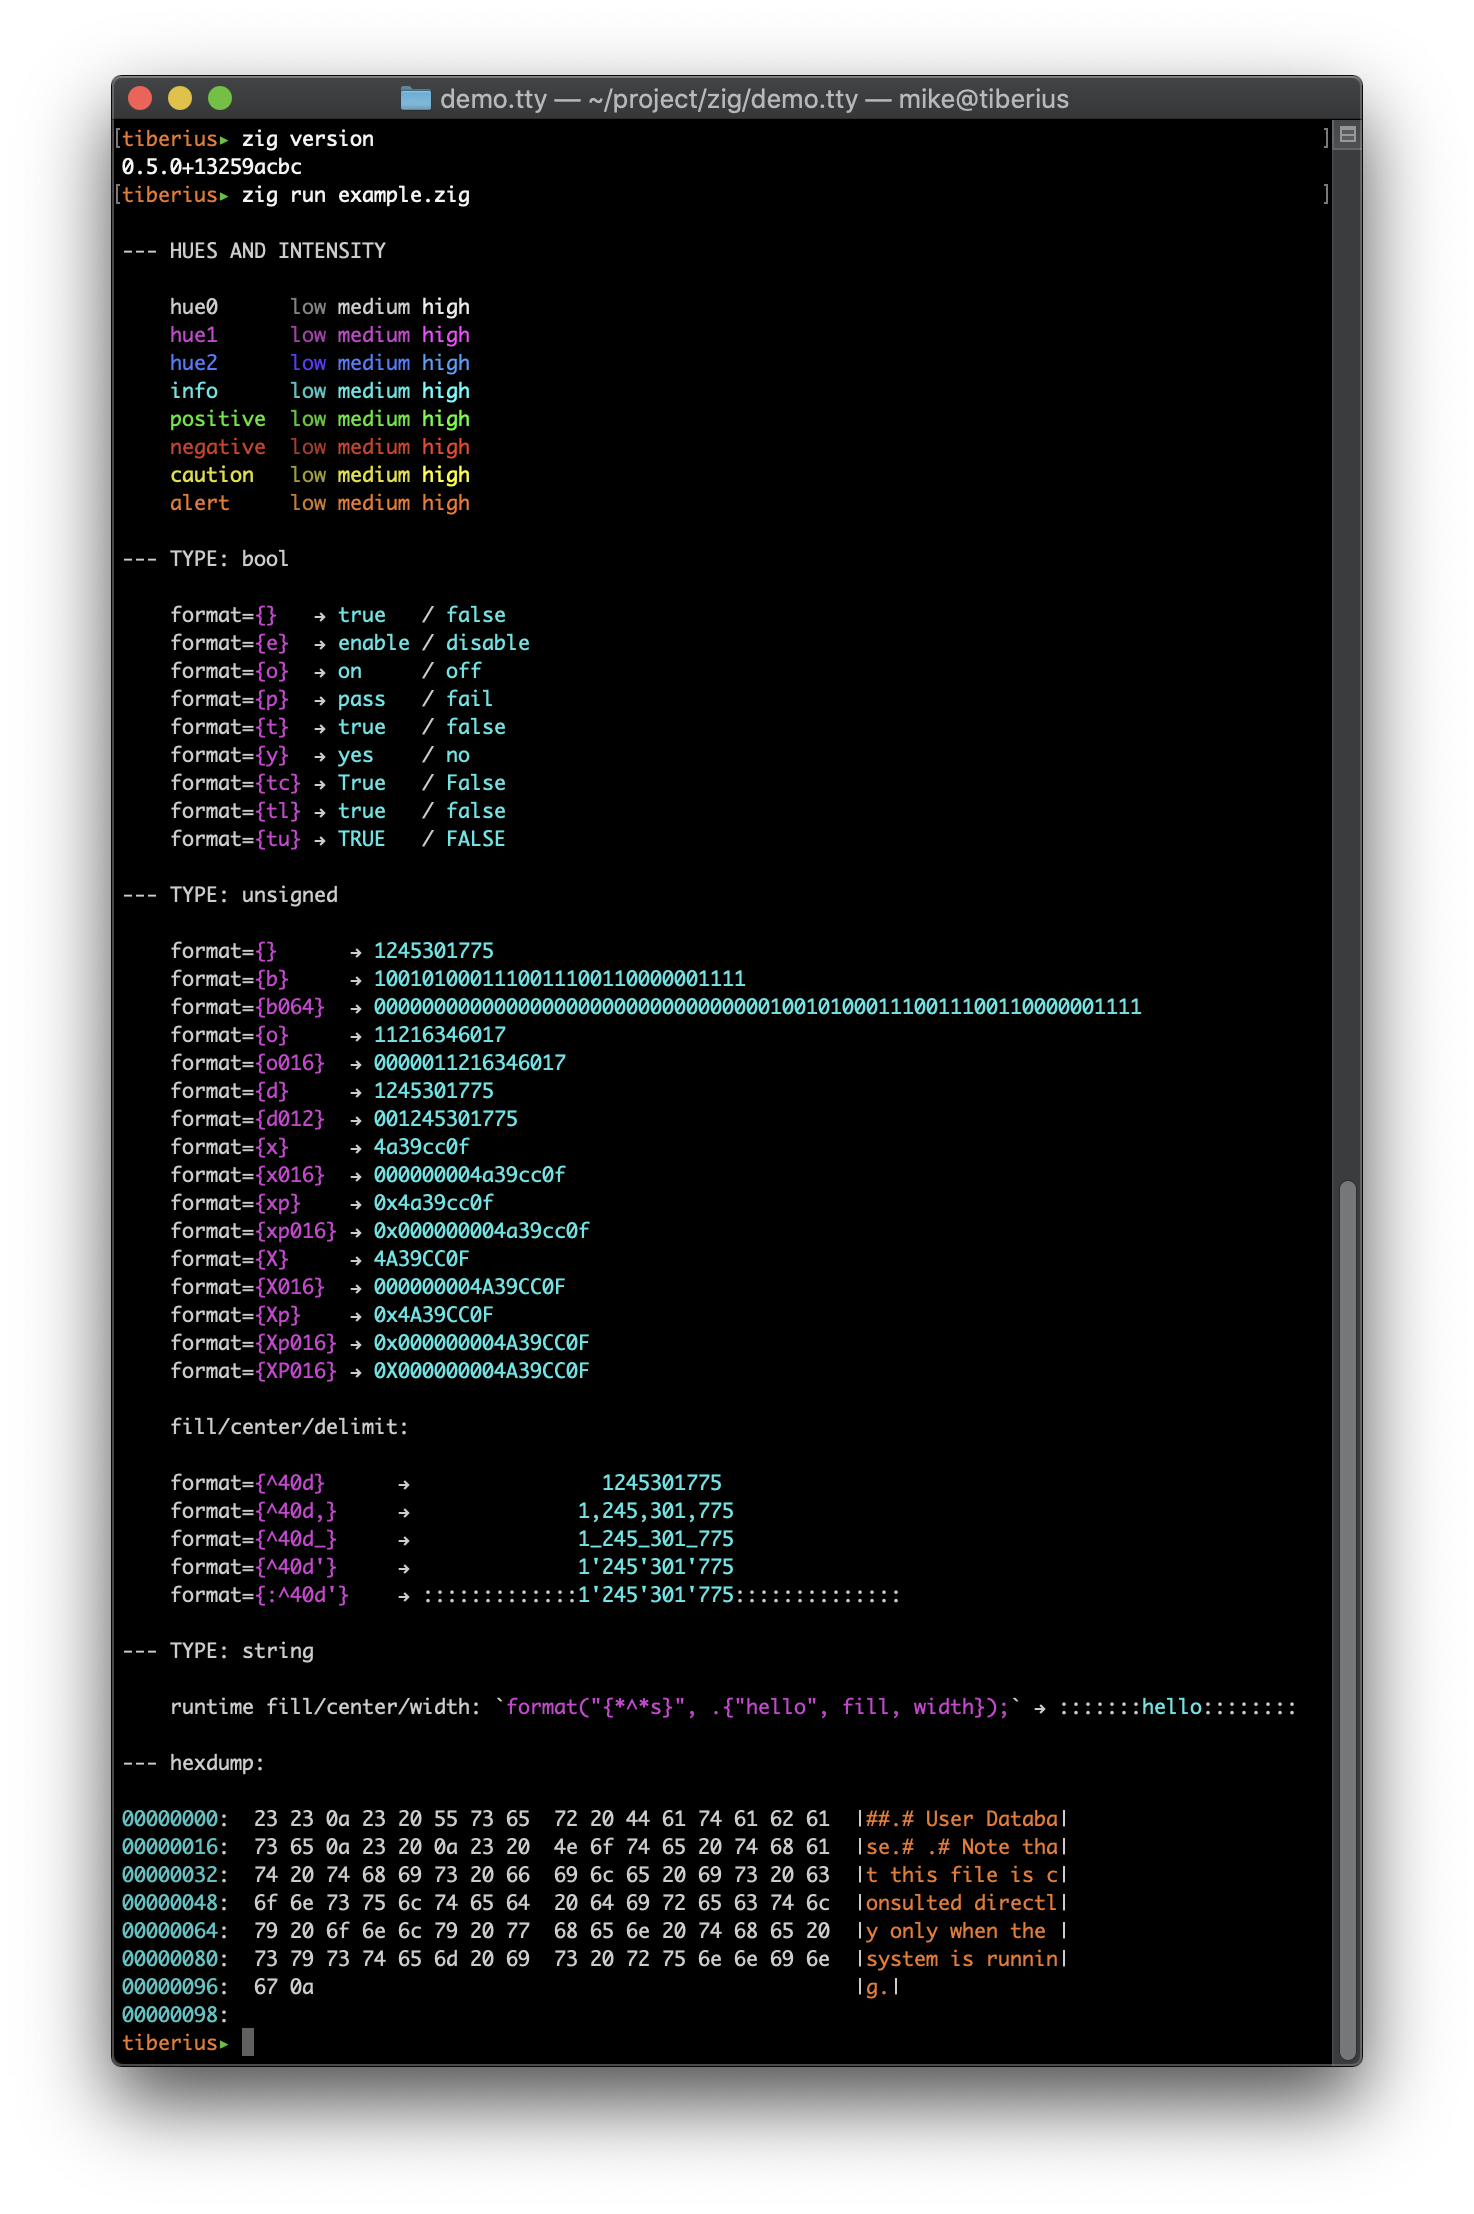1474x2214 pixels.
Task: Click ASCII text '|system is runnin|'
Action: 962,1959
